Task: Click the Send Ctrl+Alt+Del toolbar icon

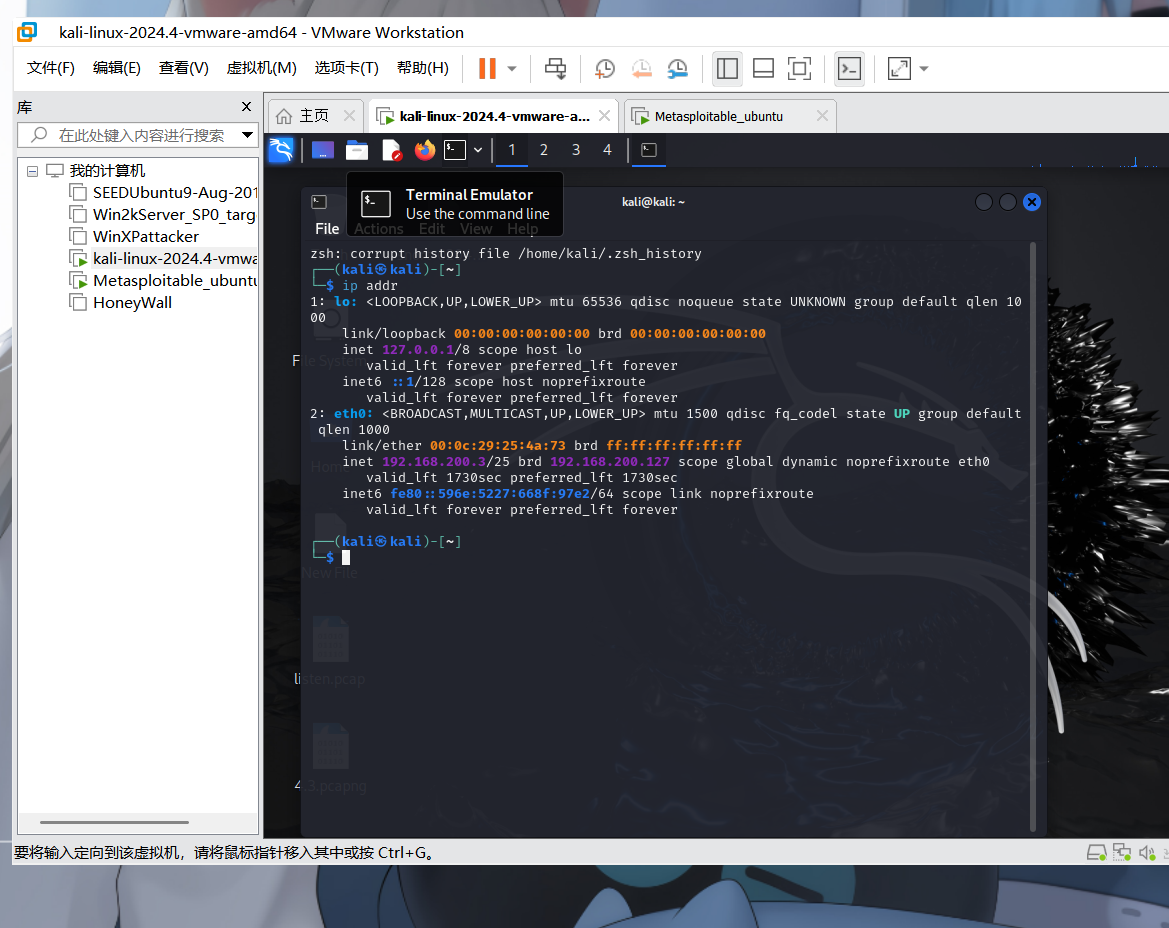Action: (x=555, y=69)
